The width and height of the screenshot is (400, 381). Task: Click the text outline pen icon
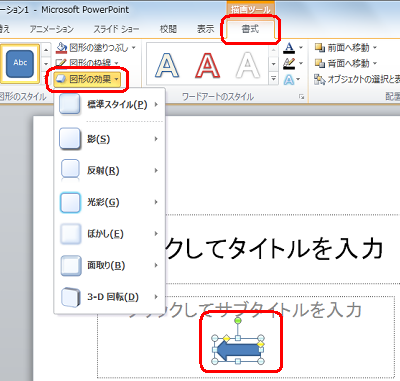point(289,63)
